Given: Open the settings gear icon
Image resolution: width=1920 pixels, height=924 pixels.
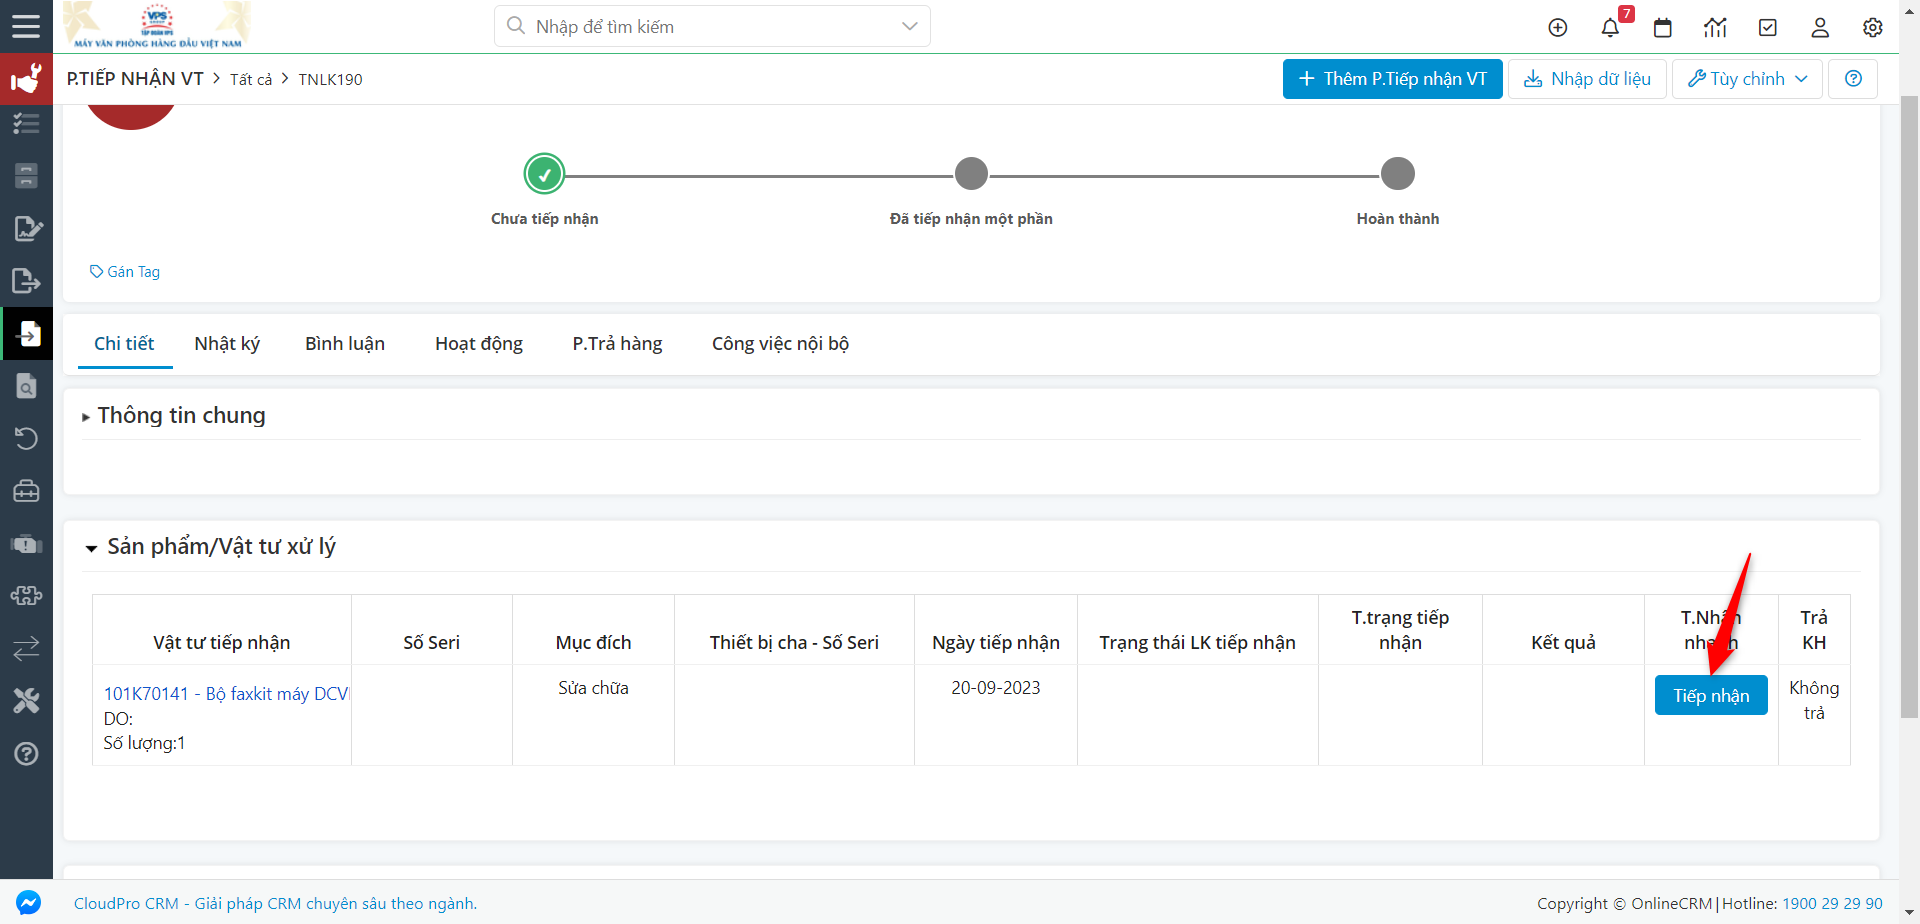Looking at the screenshot, I should (x=1873, y=27).
